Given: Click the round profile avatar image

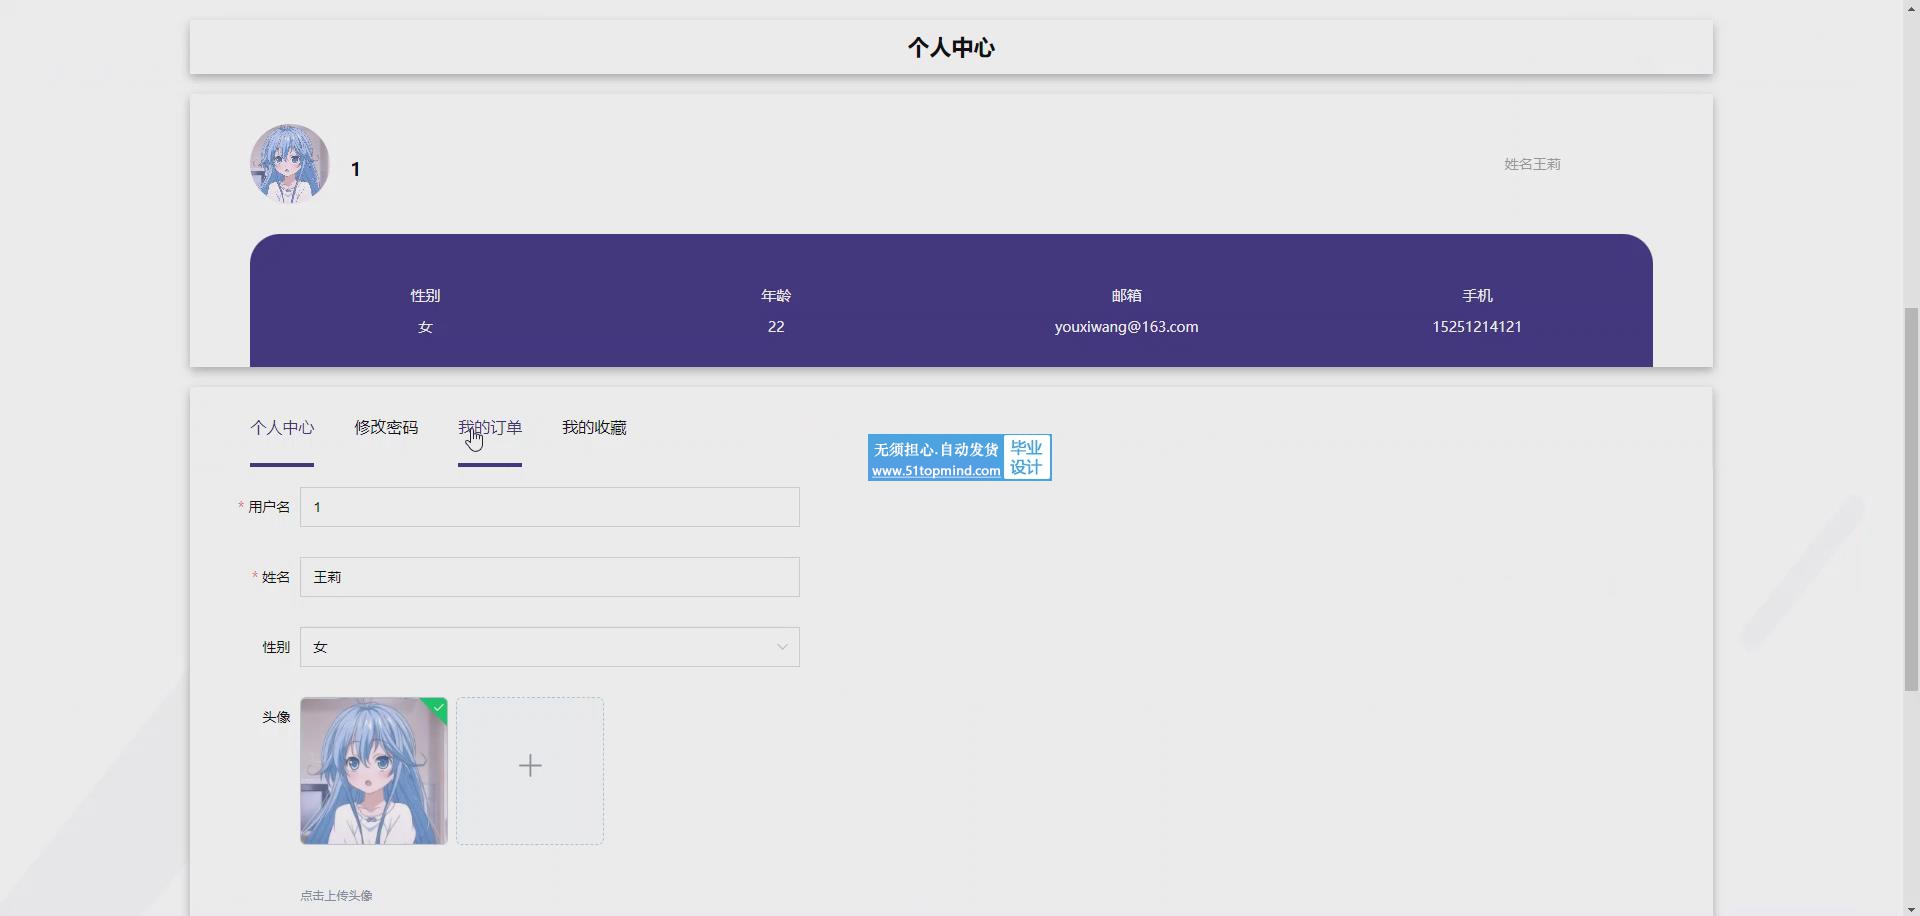Looking at the screenshot, I should [x=290, y=164].
